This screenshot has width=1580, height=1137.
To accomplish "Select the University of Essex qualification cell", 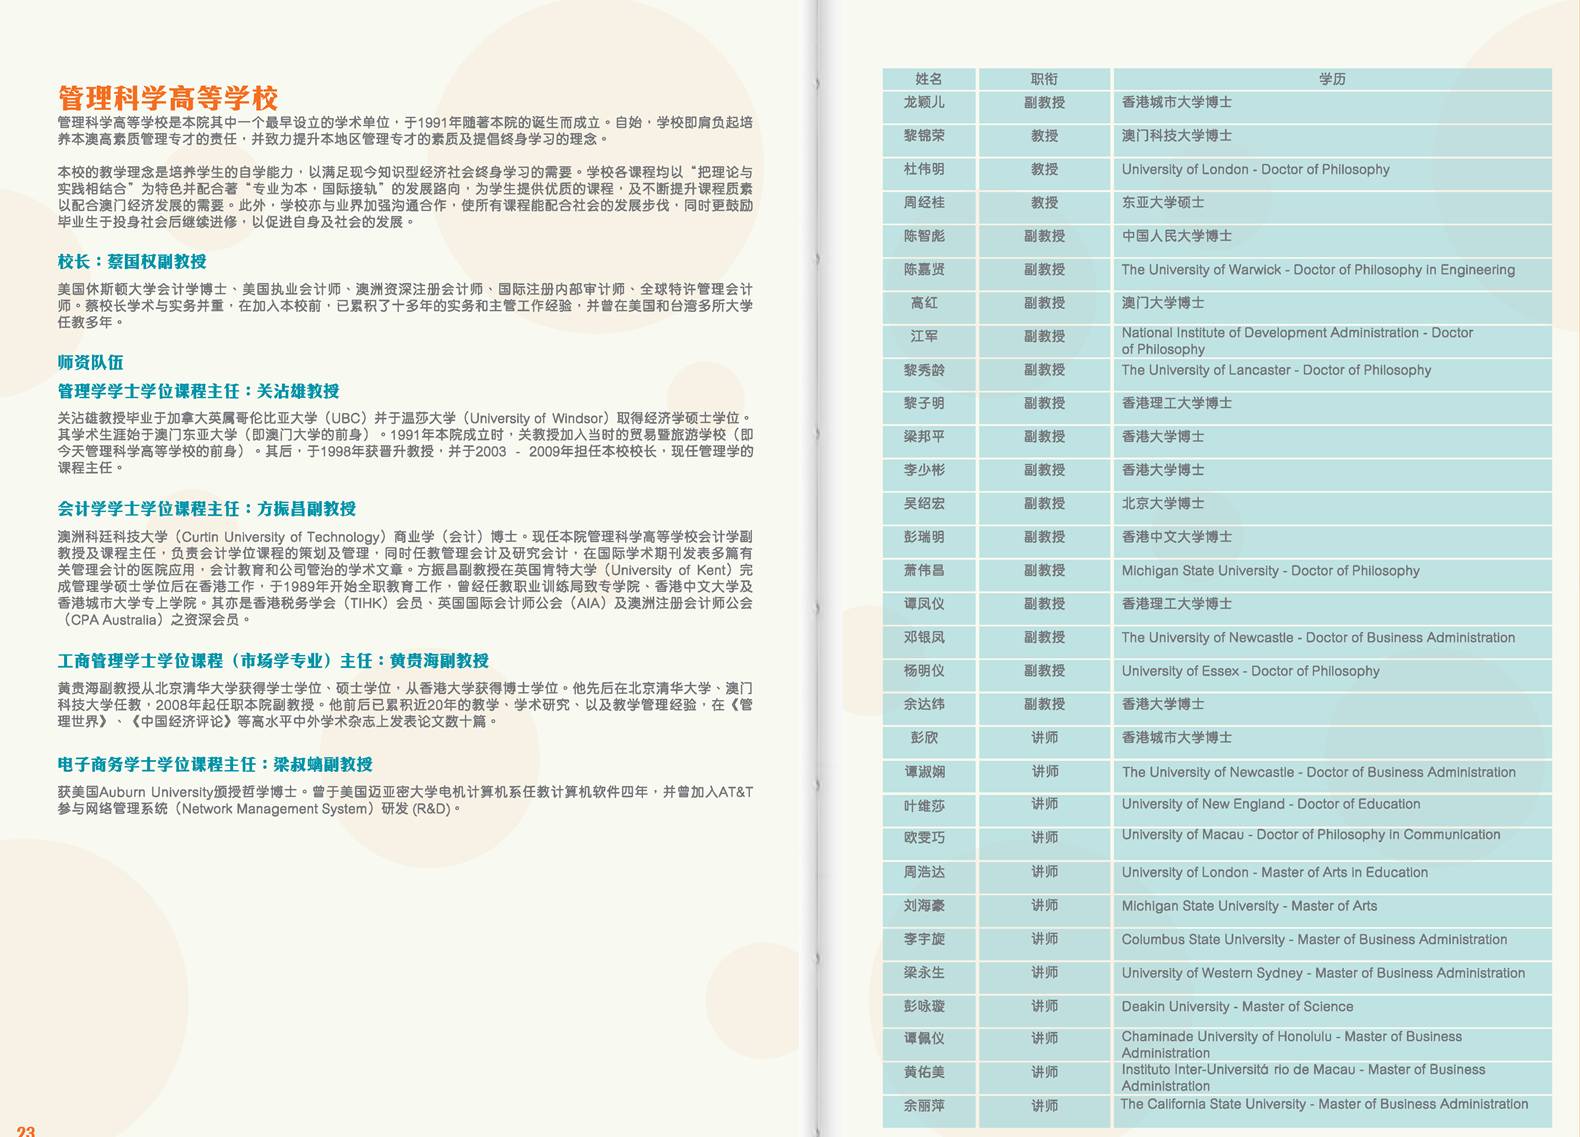I will [1250, 671].
